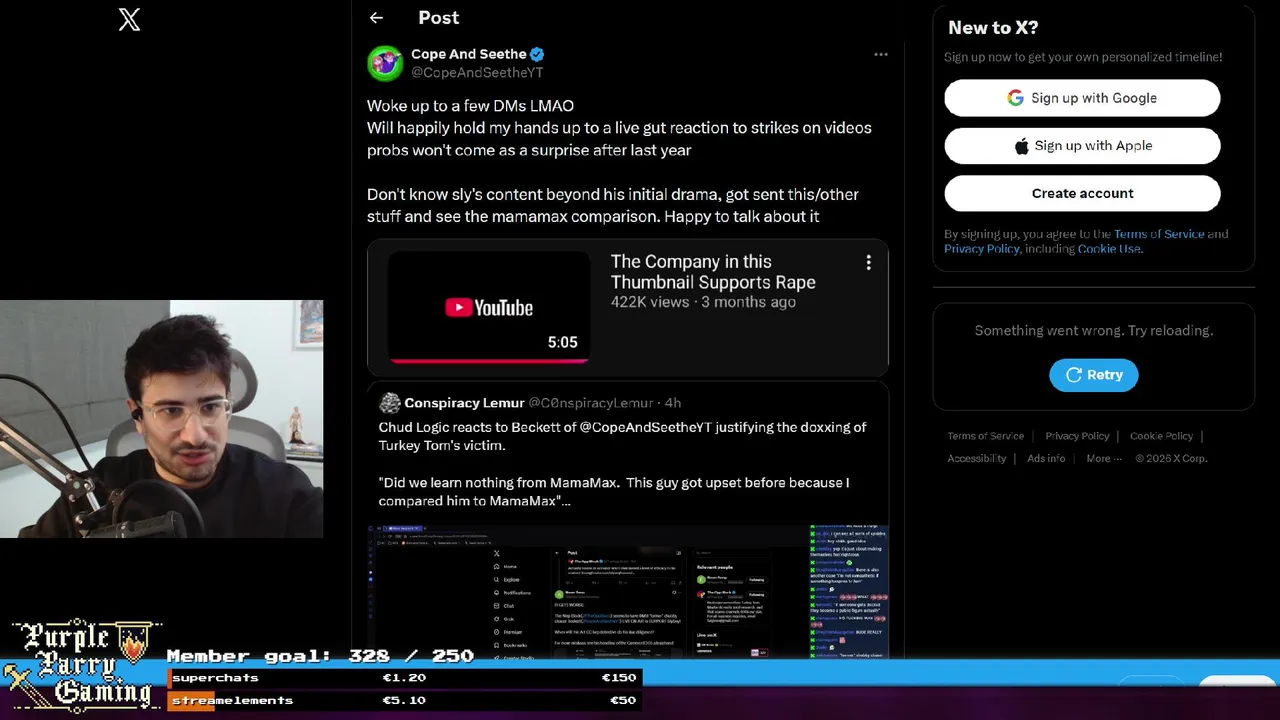This screenshot has height=720, width=1280.
Task: Open the Cookie Use link
Action: (1109, 249)
